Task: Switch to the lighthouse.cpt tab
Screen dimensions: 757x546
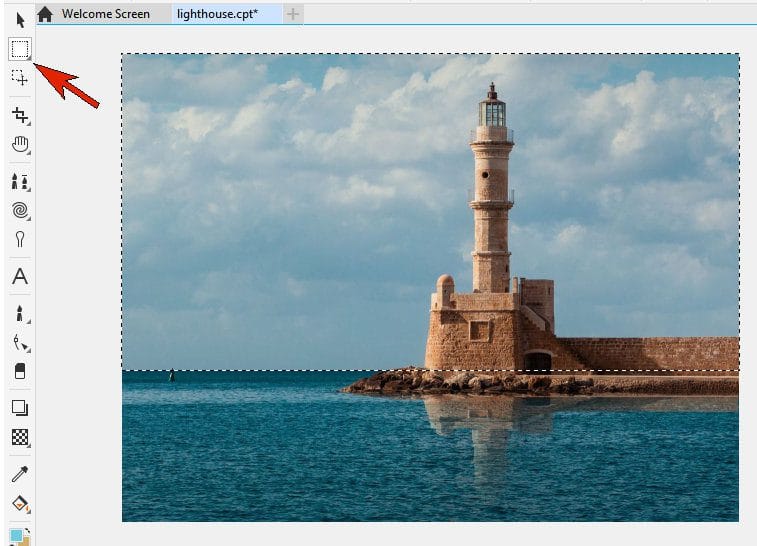Action: click(x=217, y=14)
